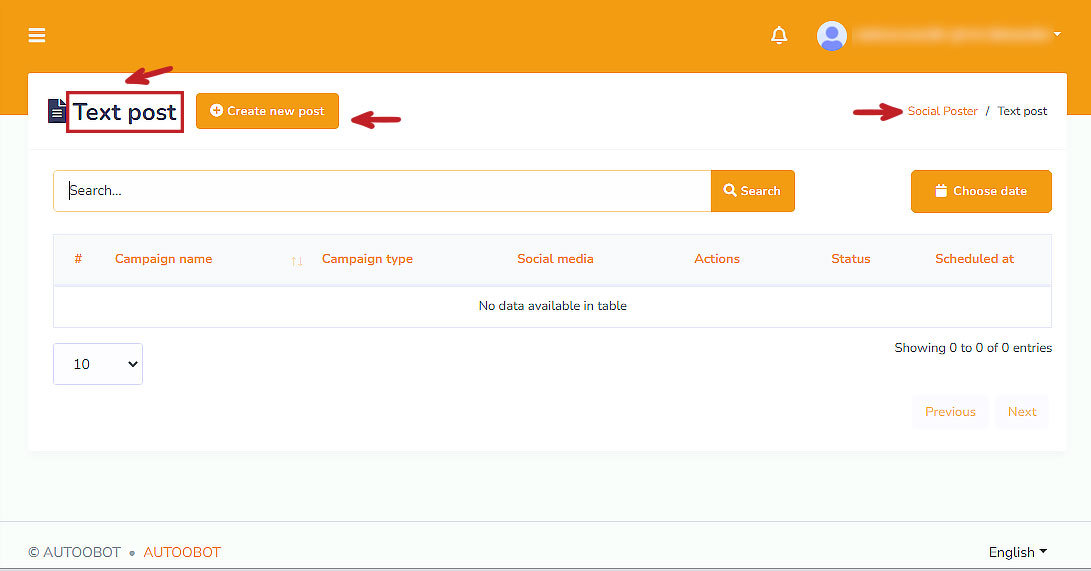
Task: Expand the user account dropdown arrow
Action: click(1057, 35)
